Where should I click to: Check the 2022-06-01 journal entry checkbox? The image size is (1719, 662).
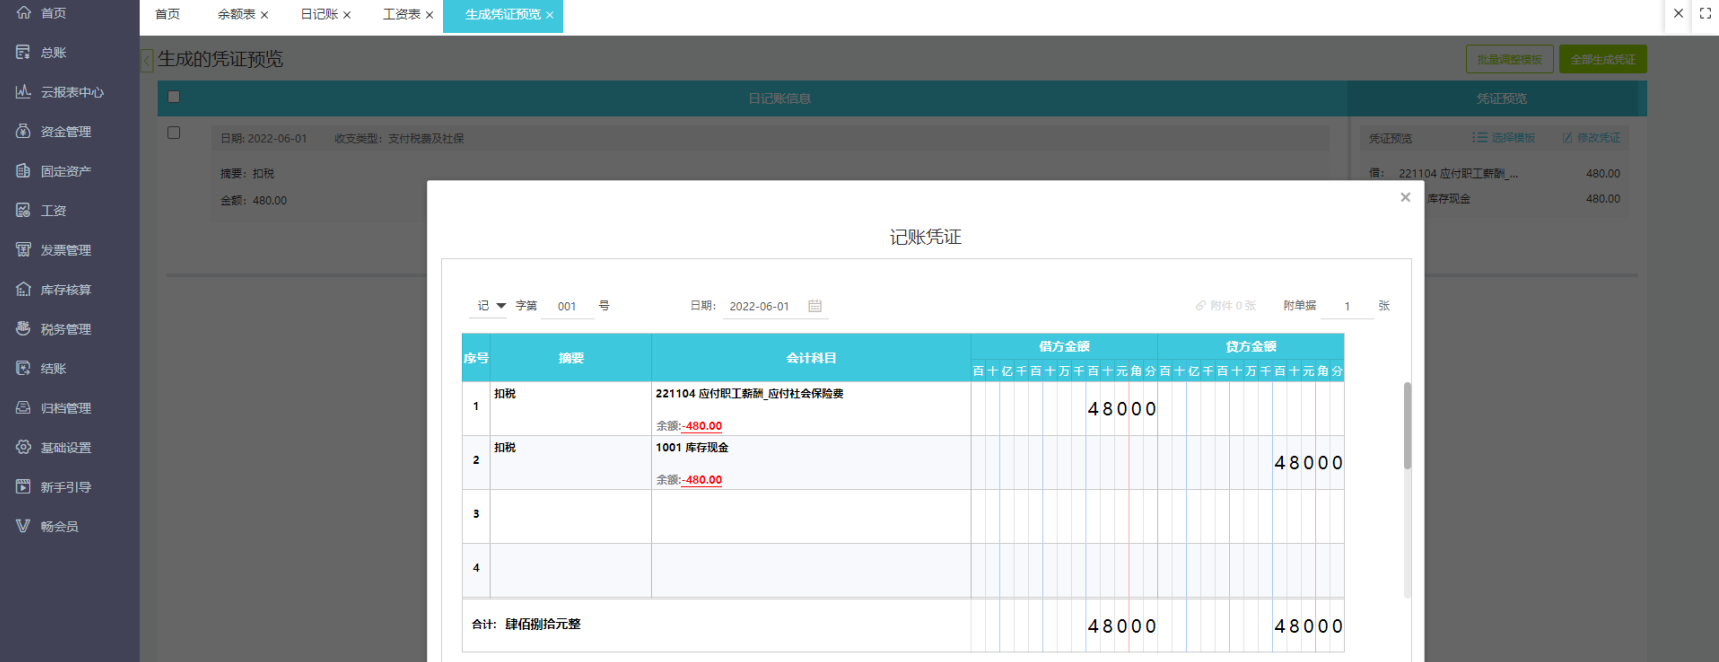coord(174,133)
